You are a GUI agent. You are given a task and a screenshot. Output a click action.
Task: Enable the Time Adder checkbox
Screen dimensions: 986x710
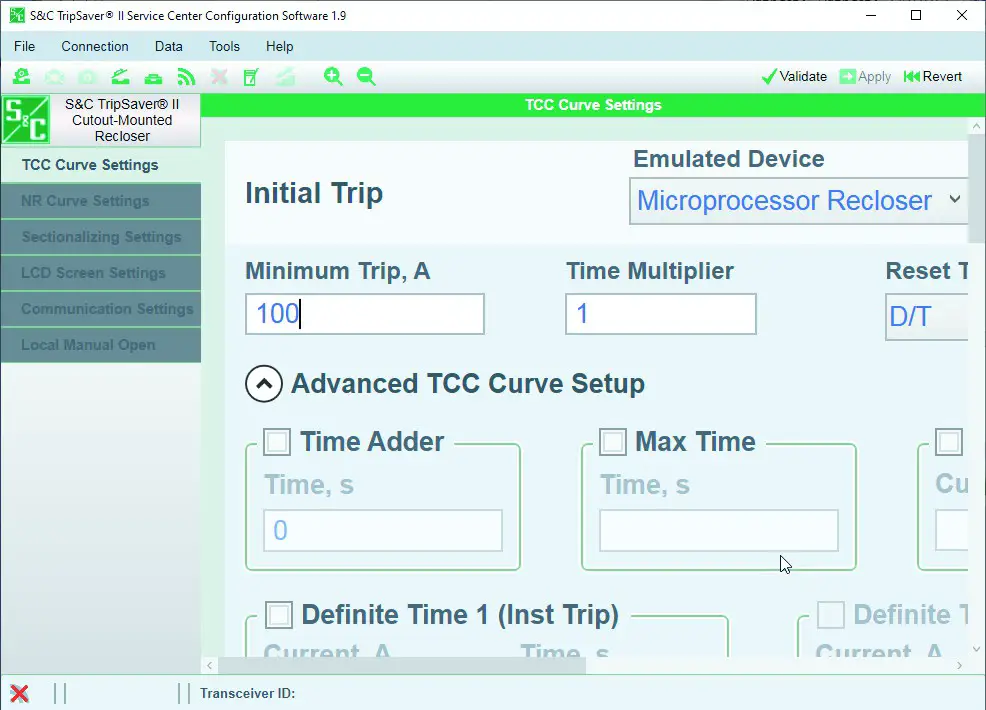(277, 441)
